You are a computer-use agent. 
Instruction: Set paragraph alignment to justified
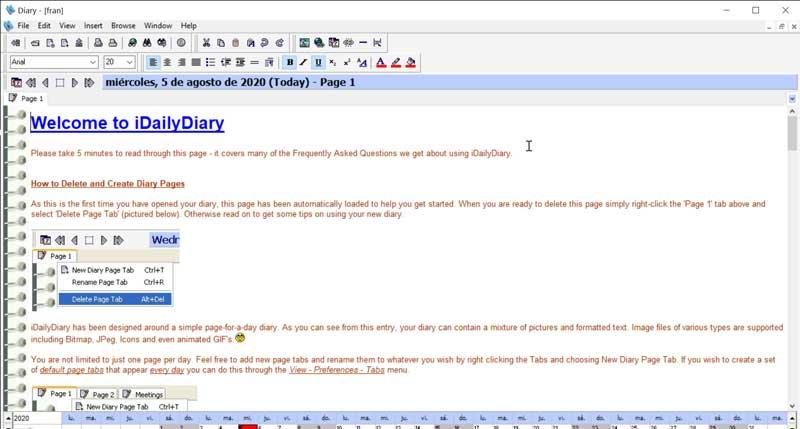pyautogui.click(x=196, y=62)
